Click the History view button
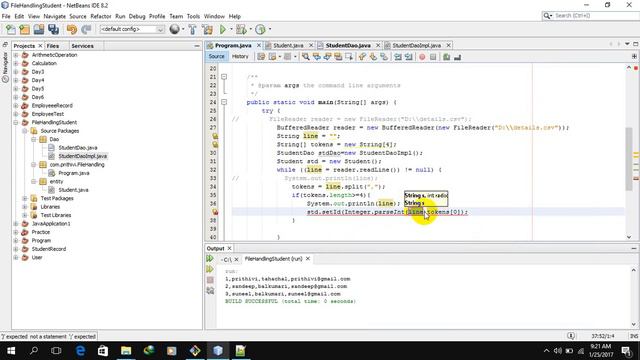 pos(240,57)
